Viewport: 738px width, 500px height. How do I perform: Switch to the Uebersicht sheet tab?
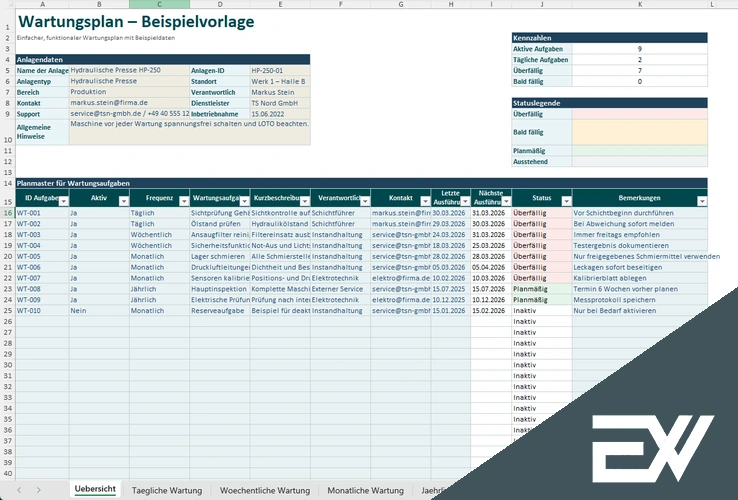coord(95,489)
